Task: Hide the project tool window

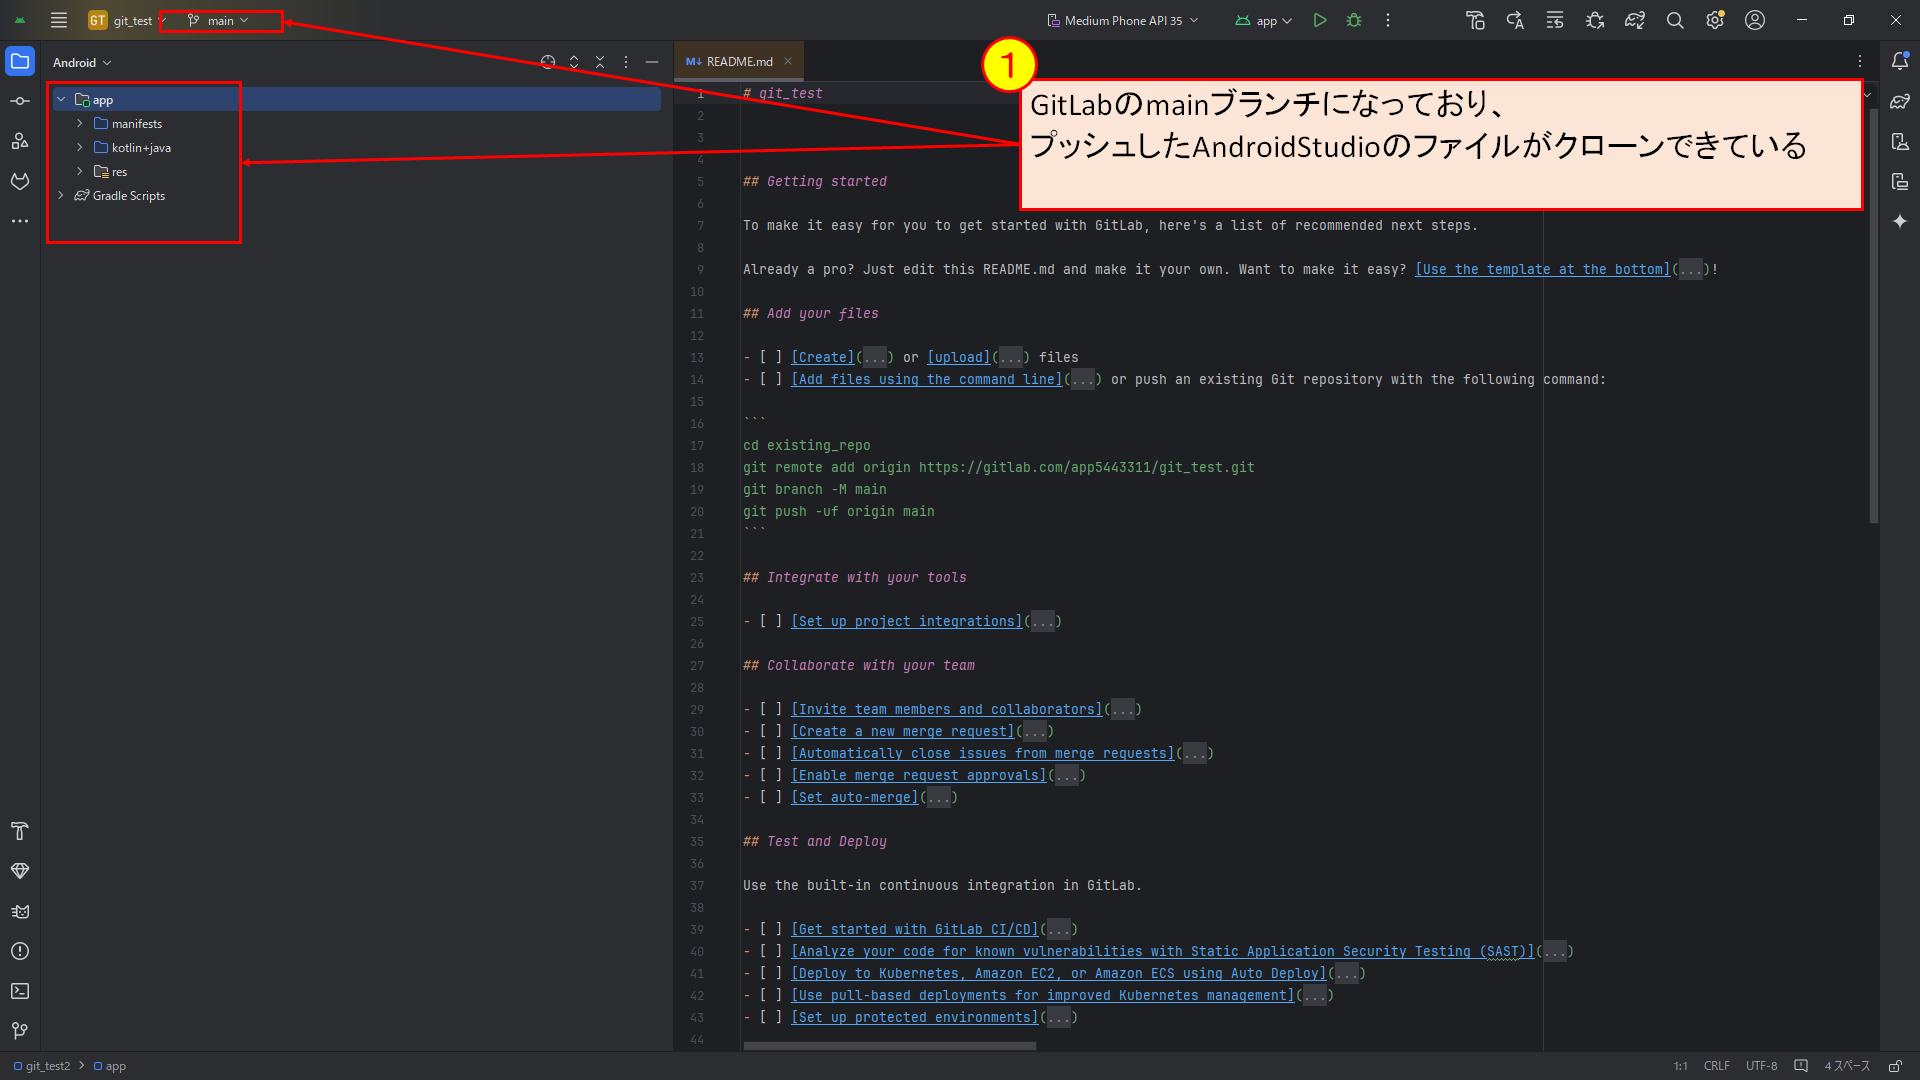Action: pos(652,62)
